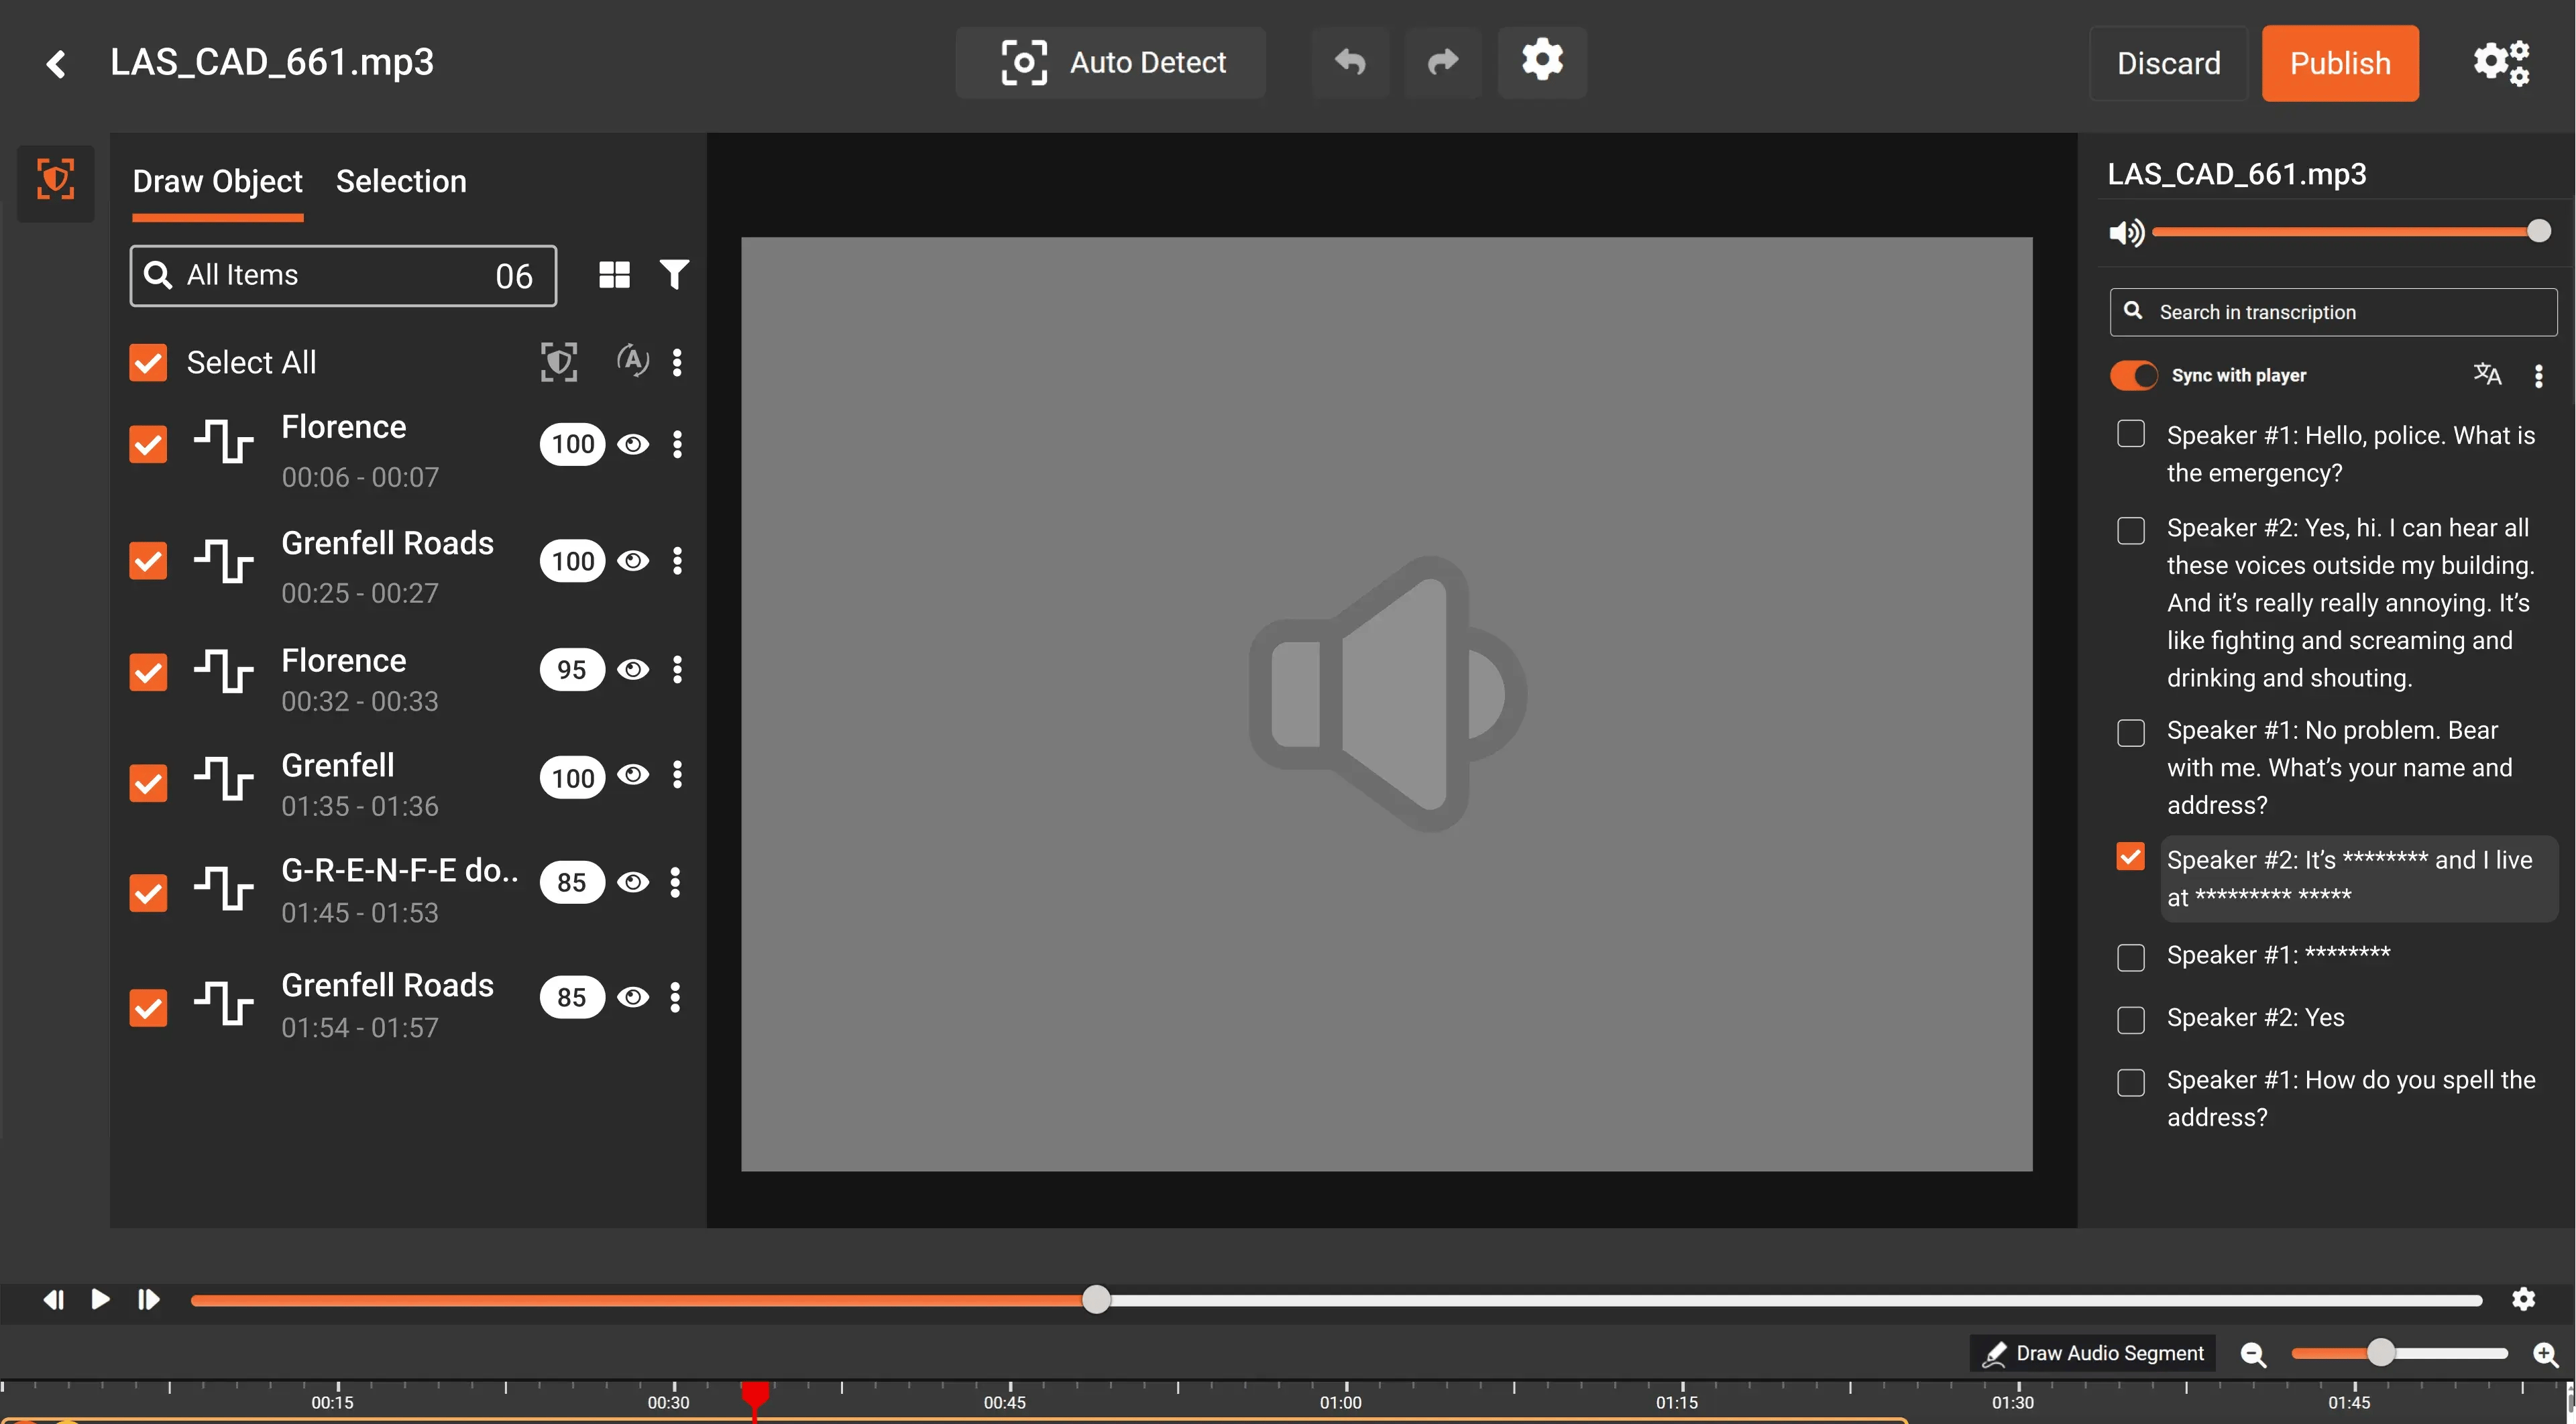Switch to the Selection tab
Viewport: 2576px width, 1424px height.
401,181
